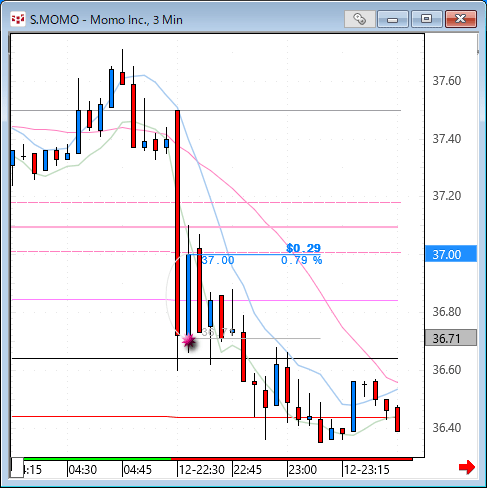This screenshot has width=487, height=488.
Task: Click the CQG chart icon in title bar
Action: (x=18, y=19)
